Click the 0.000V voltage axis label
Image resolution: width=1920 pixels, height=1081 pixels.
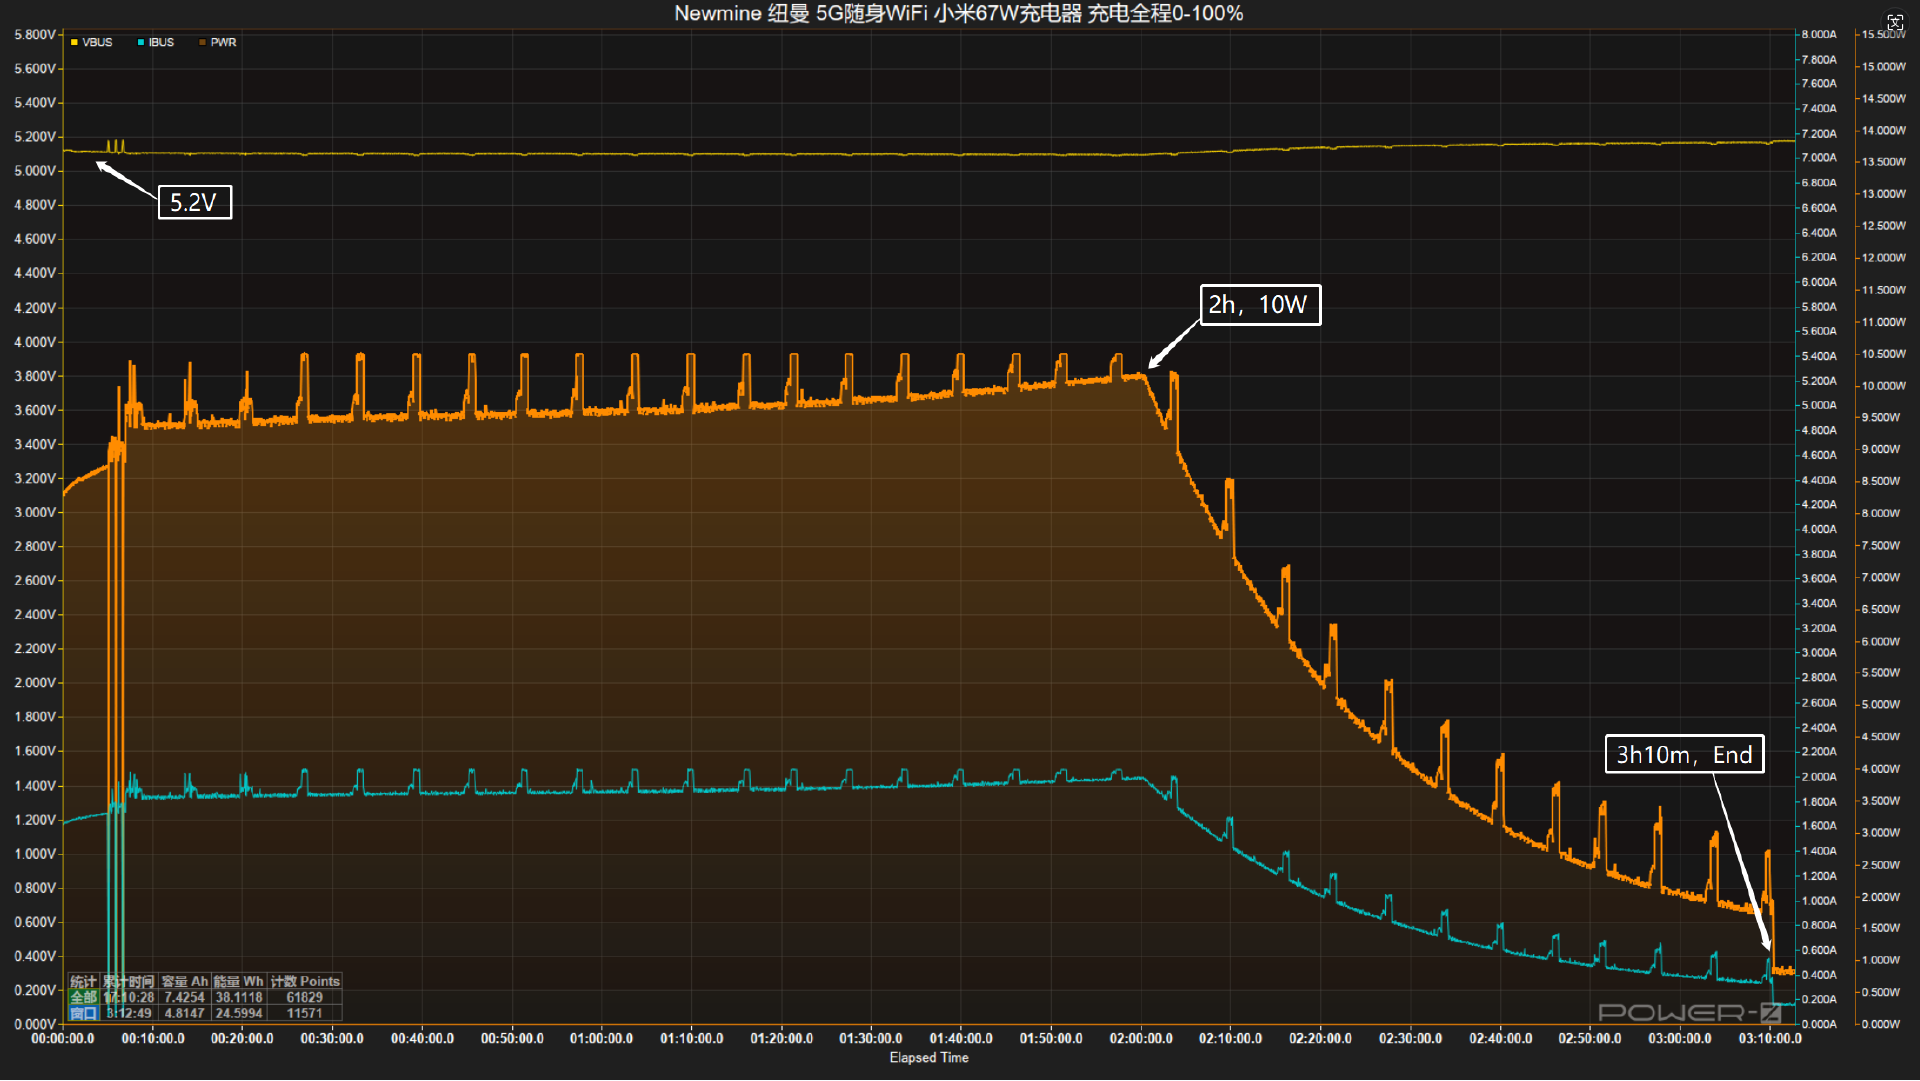pos(35,1025)
